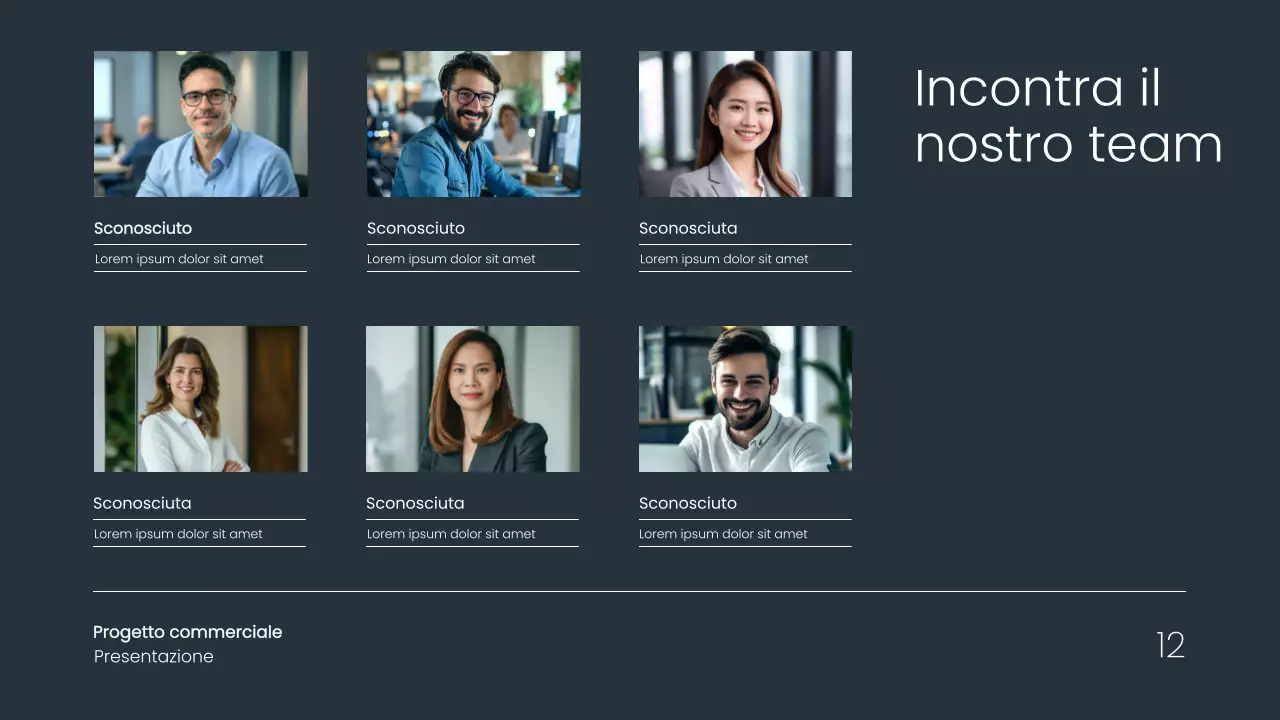Click the 'Sconosciuto' name under denim shirt man
1280x720 pixels.
coord(416,228)
